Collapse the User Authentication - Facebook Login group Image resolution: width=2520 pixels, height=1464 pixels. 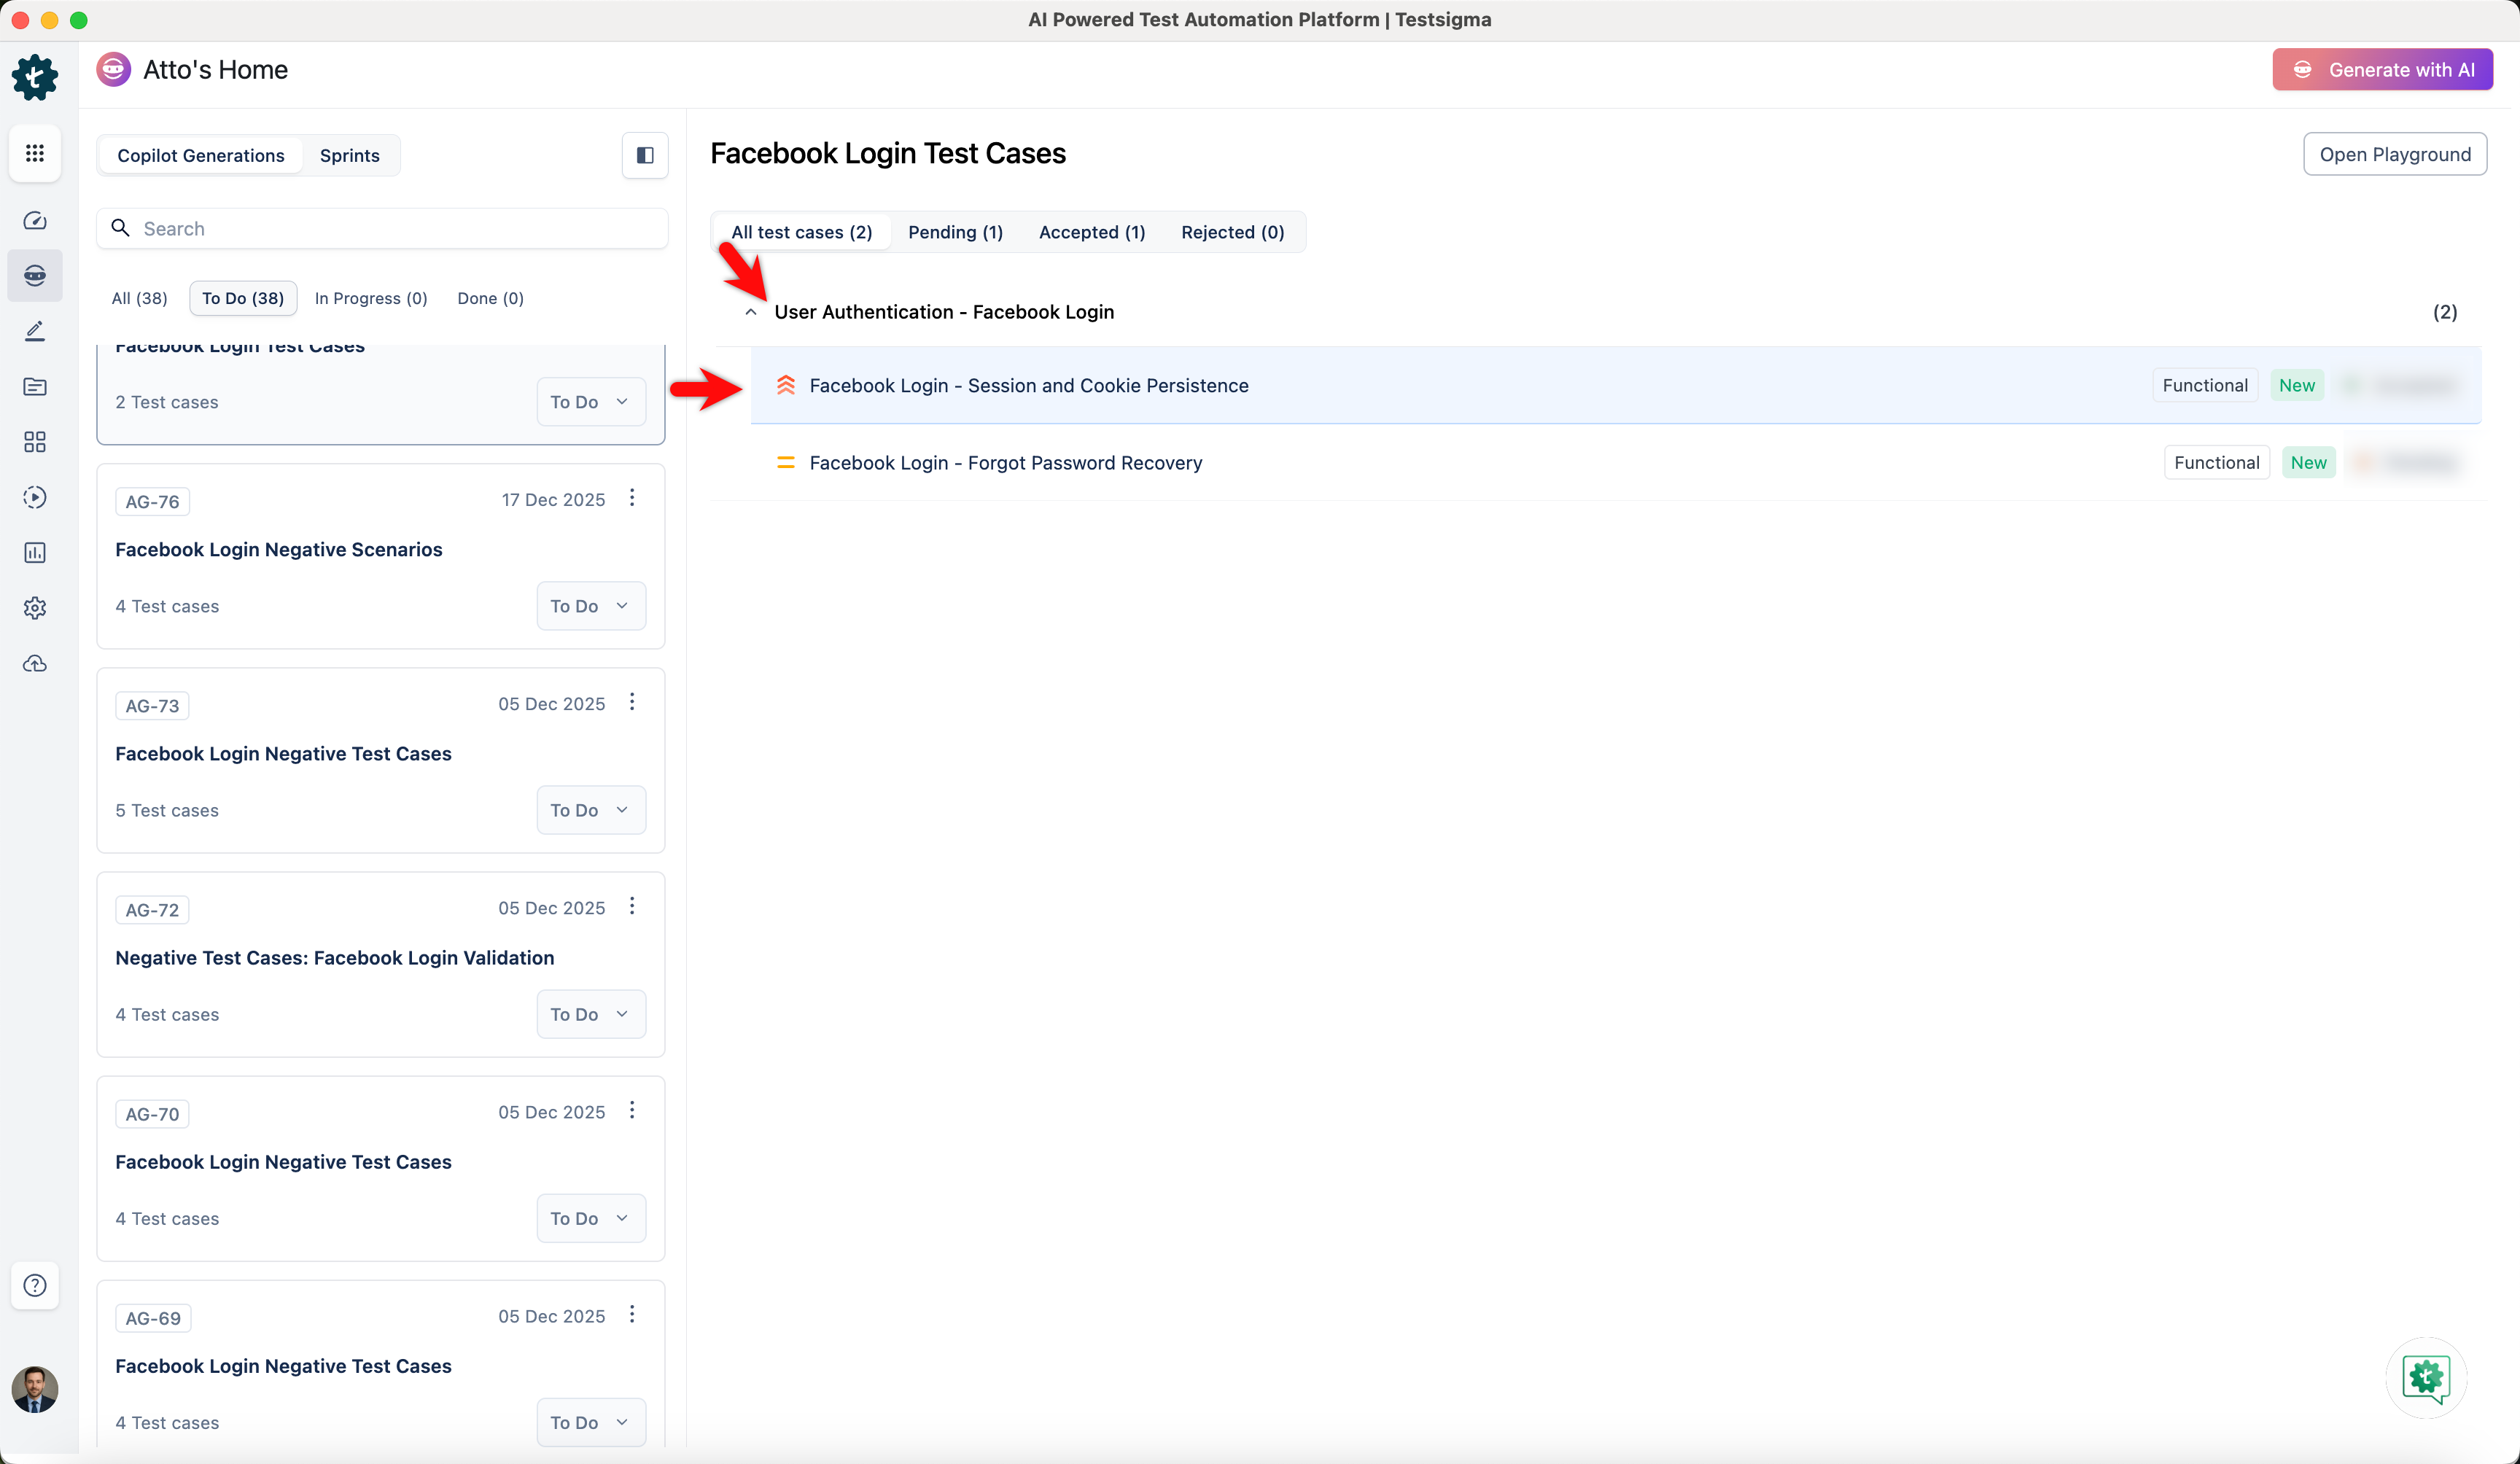pos(752,312)
